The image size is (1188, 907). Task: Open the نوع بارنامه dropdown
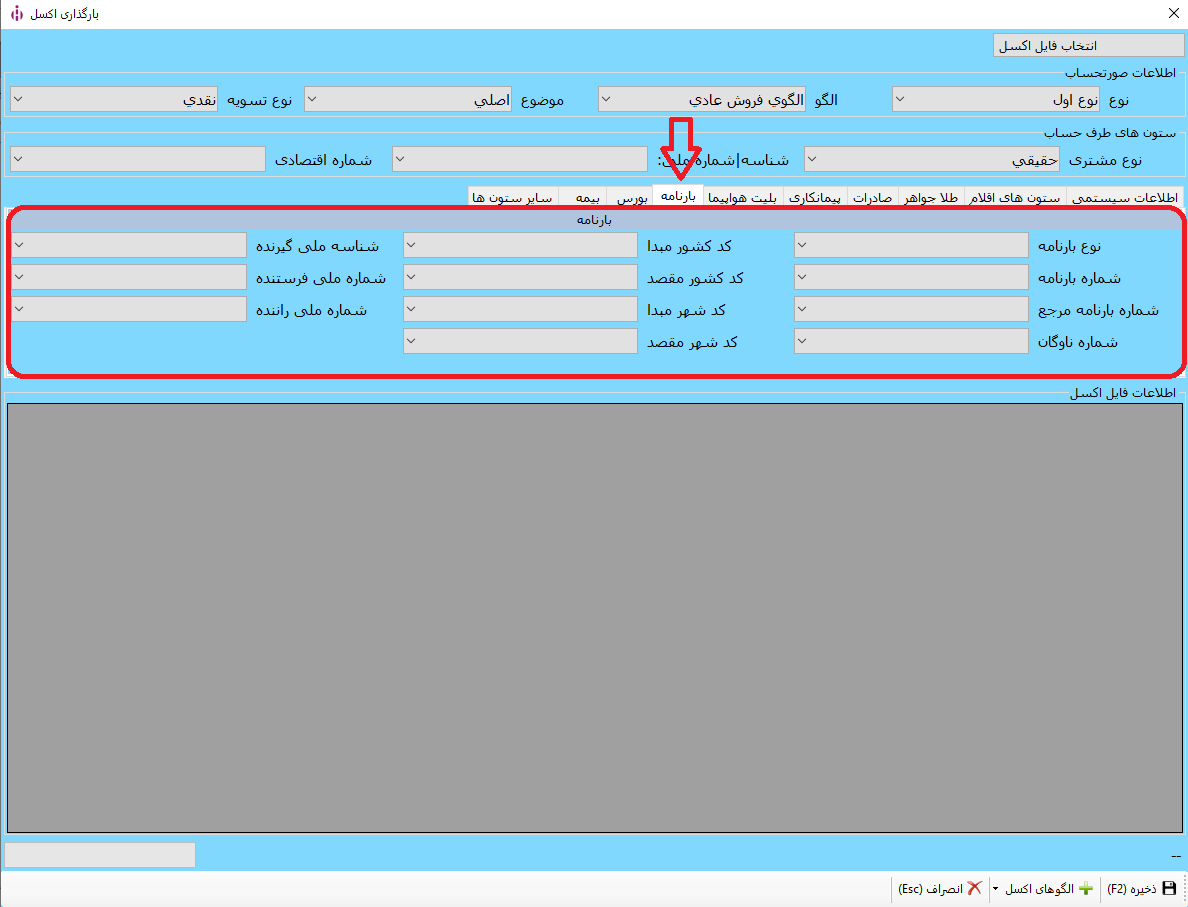pos(911,245)
